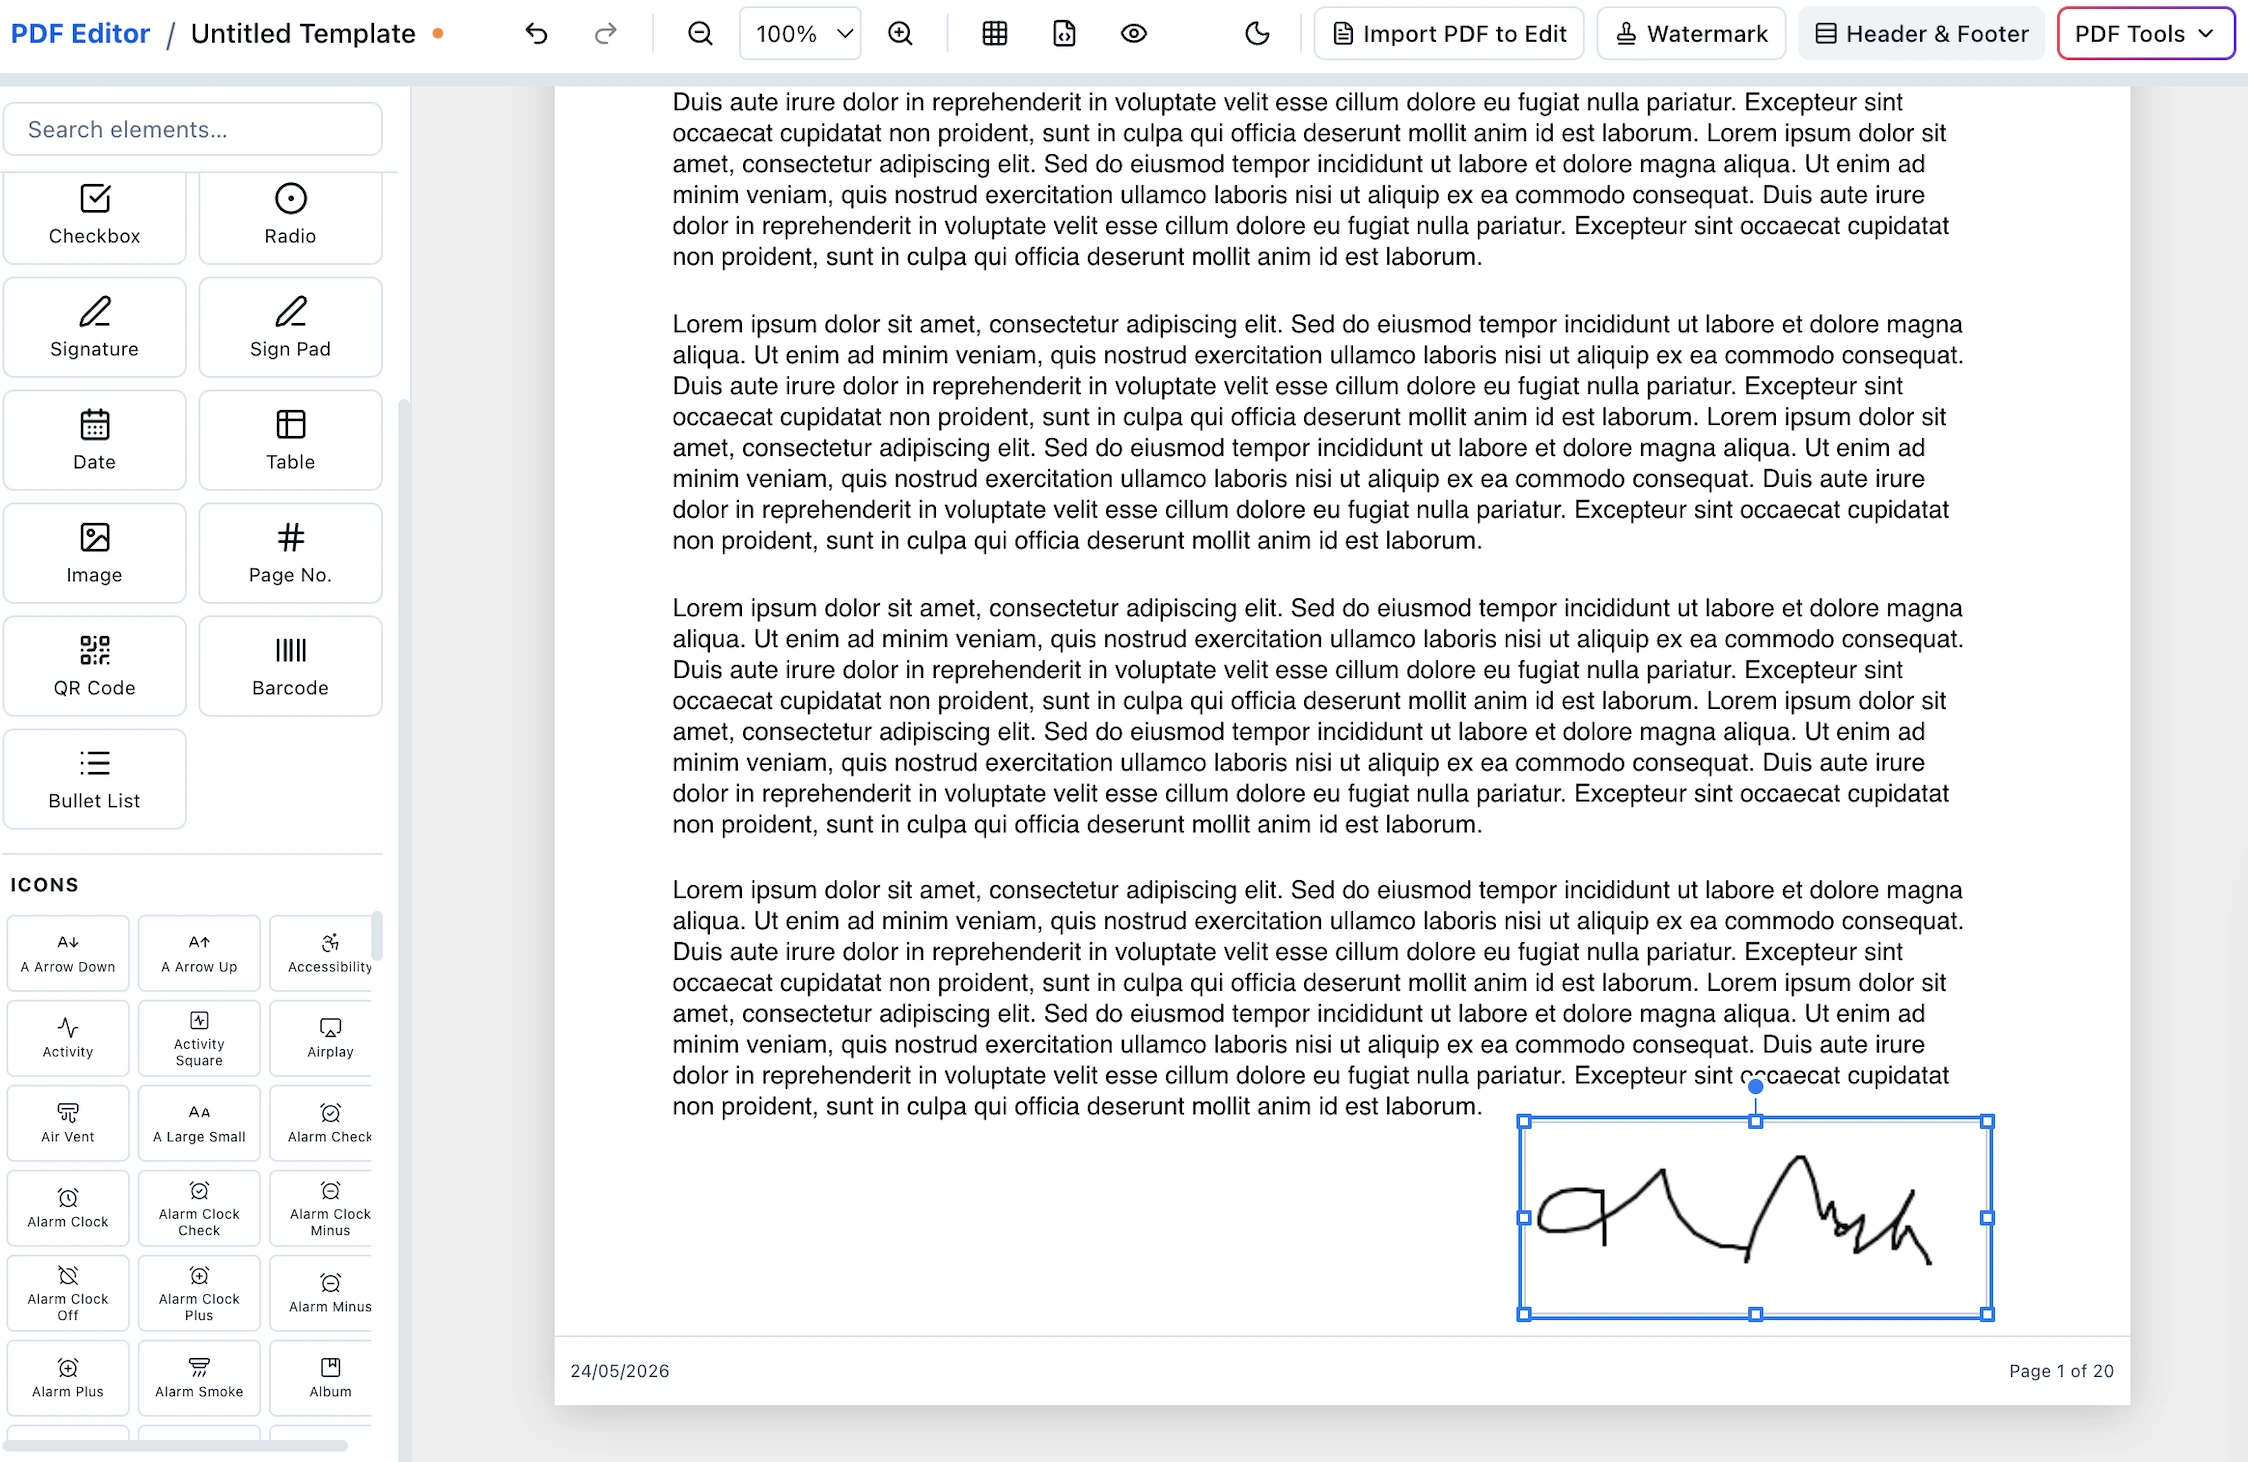The height and width of the screenshot is (1462, 2248).
Task: Click the horizontal scrollbar under icons list
Action: tap(176, 1445)
